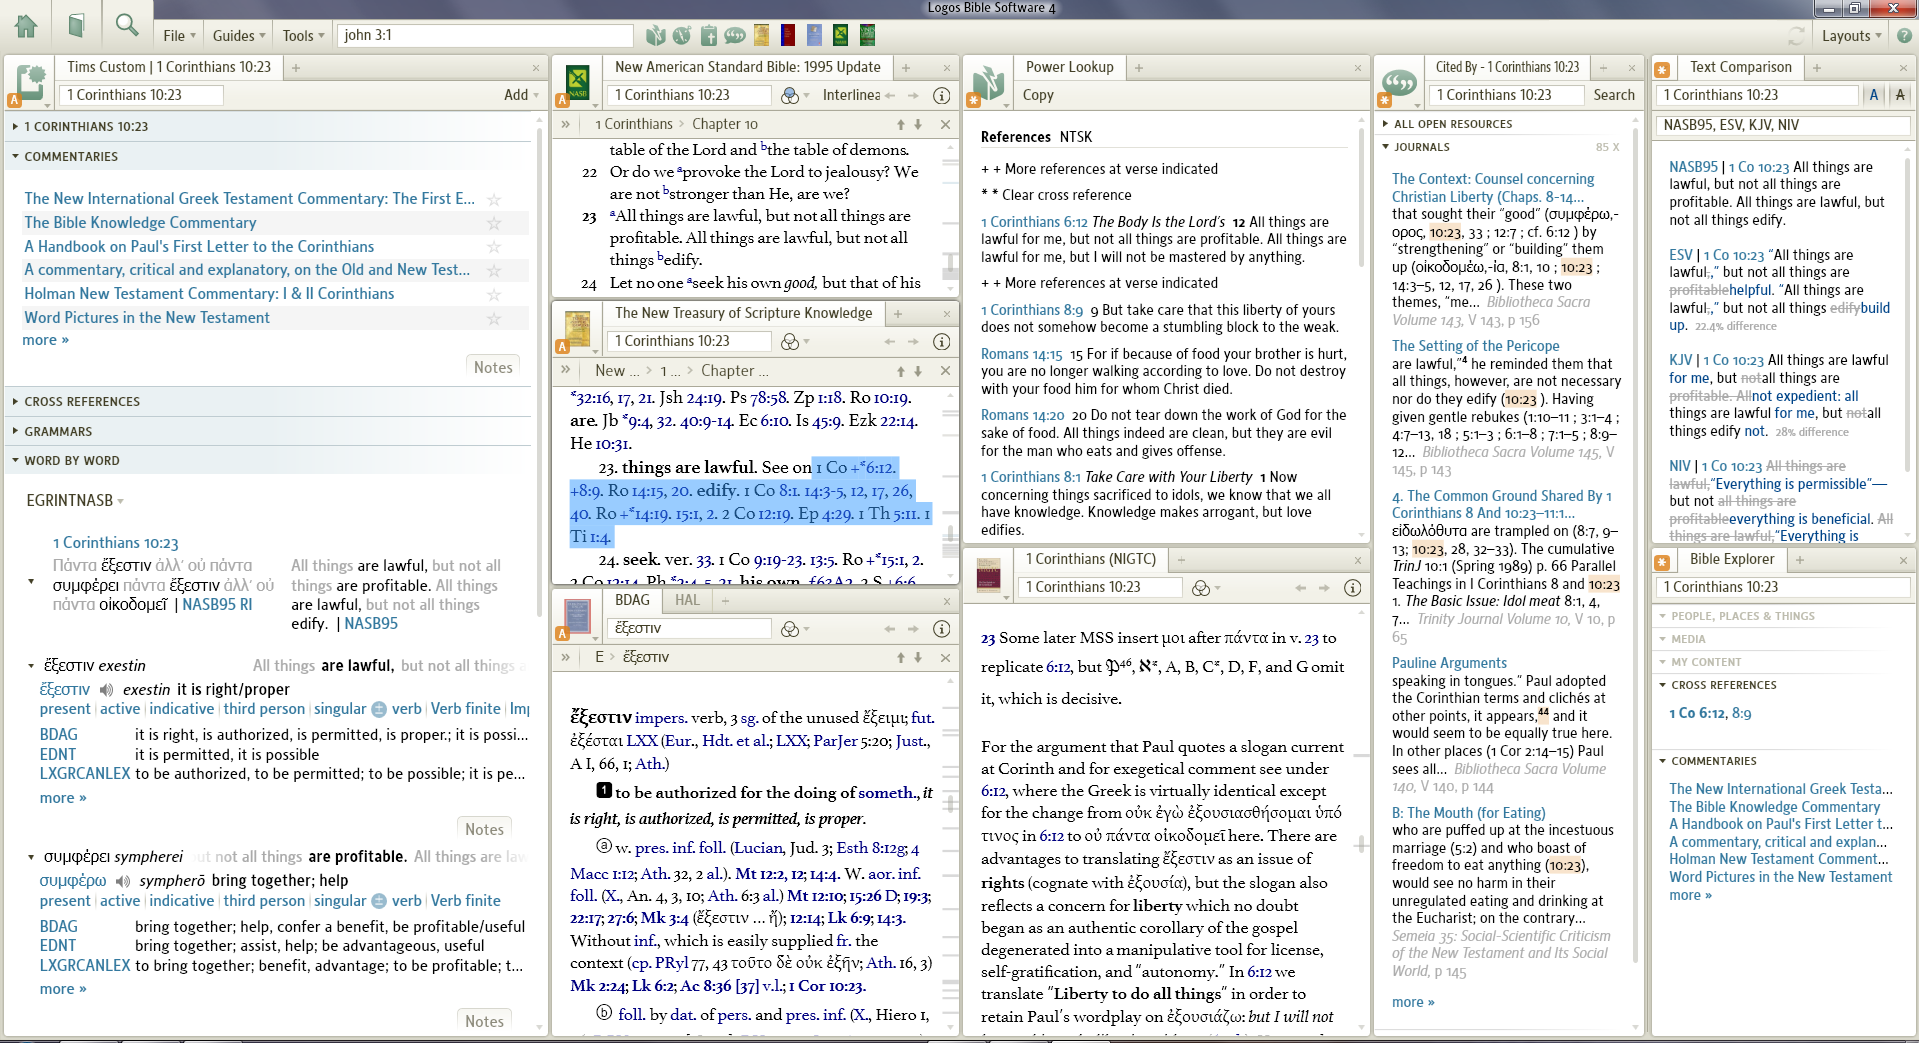
Task: Open Notes button under commentaries list
Action: pos(493,368)
